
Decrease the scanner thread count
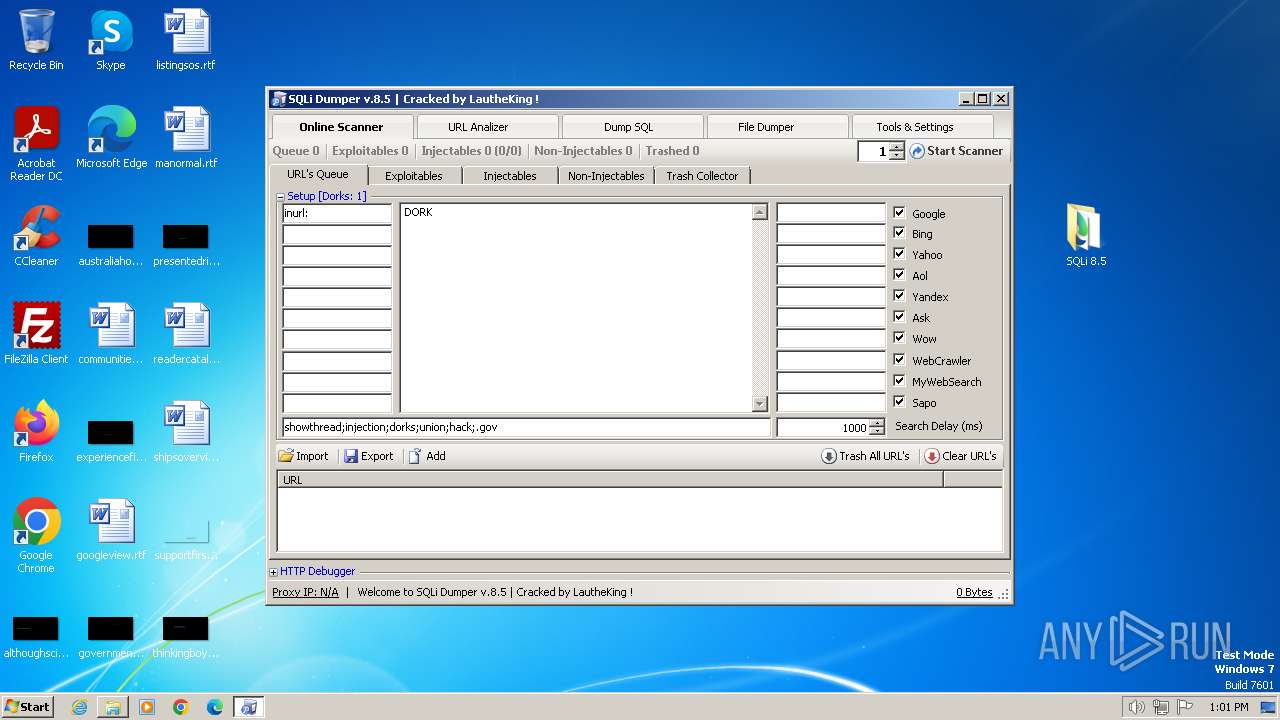pyautogui.click(x=897, y=156)
